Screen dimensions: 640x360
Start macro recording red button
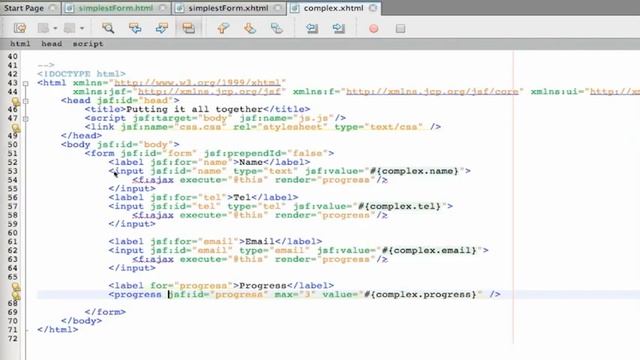(x=373, y=29)
